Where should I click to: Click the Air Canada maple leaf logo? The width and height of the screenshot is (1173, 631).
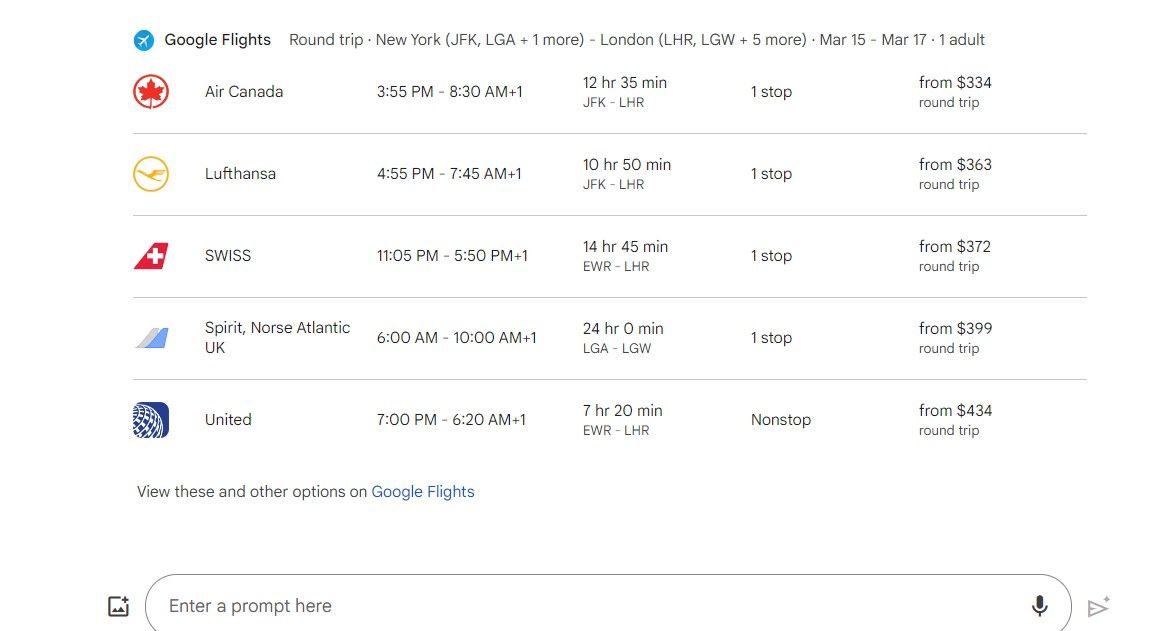151,92
